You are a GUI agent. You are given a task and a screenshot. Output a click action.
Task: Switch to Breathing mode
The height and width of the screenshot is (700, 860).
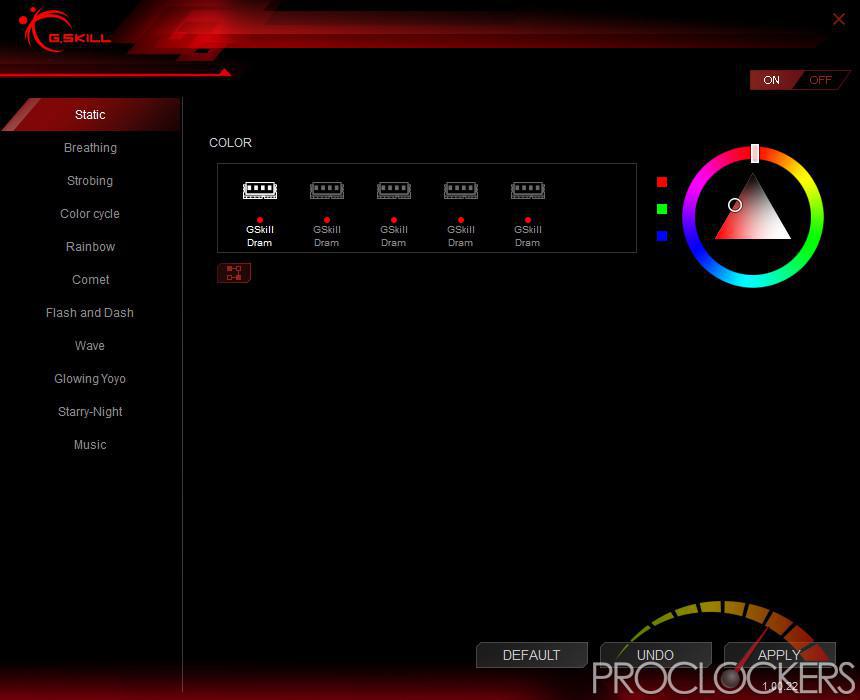(90, 148)
